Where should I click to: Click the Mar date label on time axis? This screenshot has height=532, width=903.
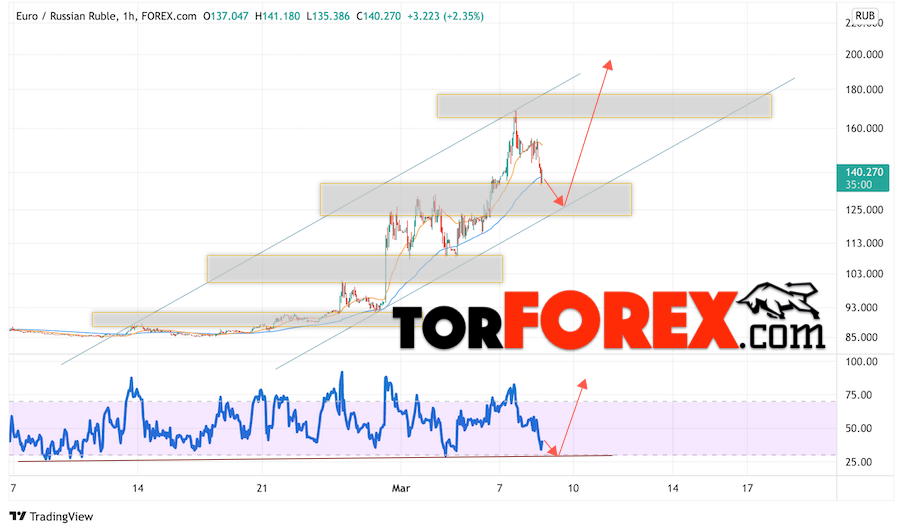(401, 489)
